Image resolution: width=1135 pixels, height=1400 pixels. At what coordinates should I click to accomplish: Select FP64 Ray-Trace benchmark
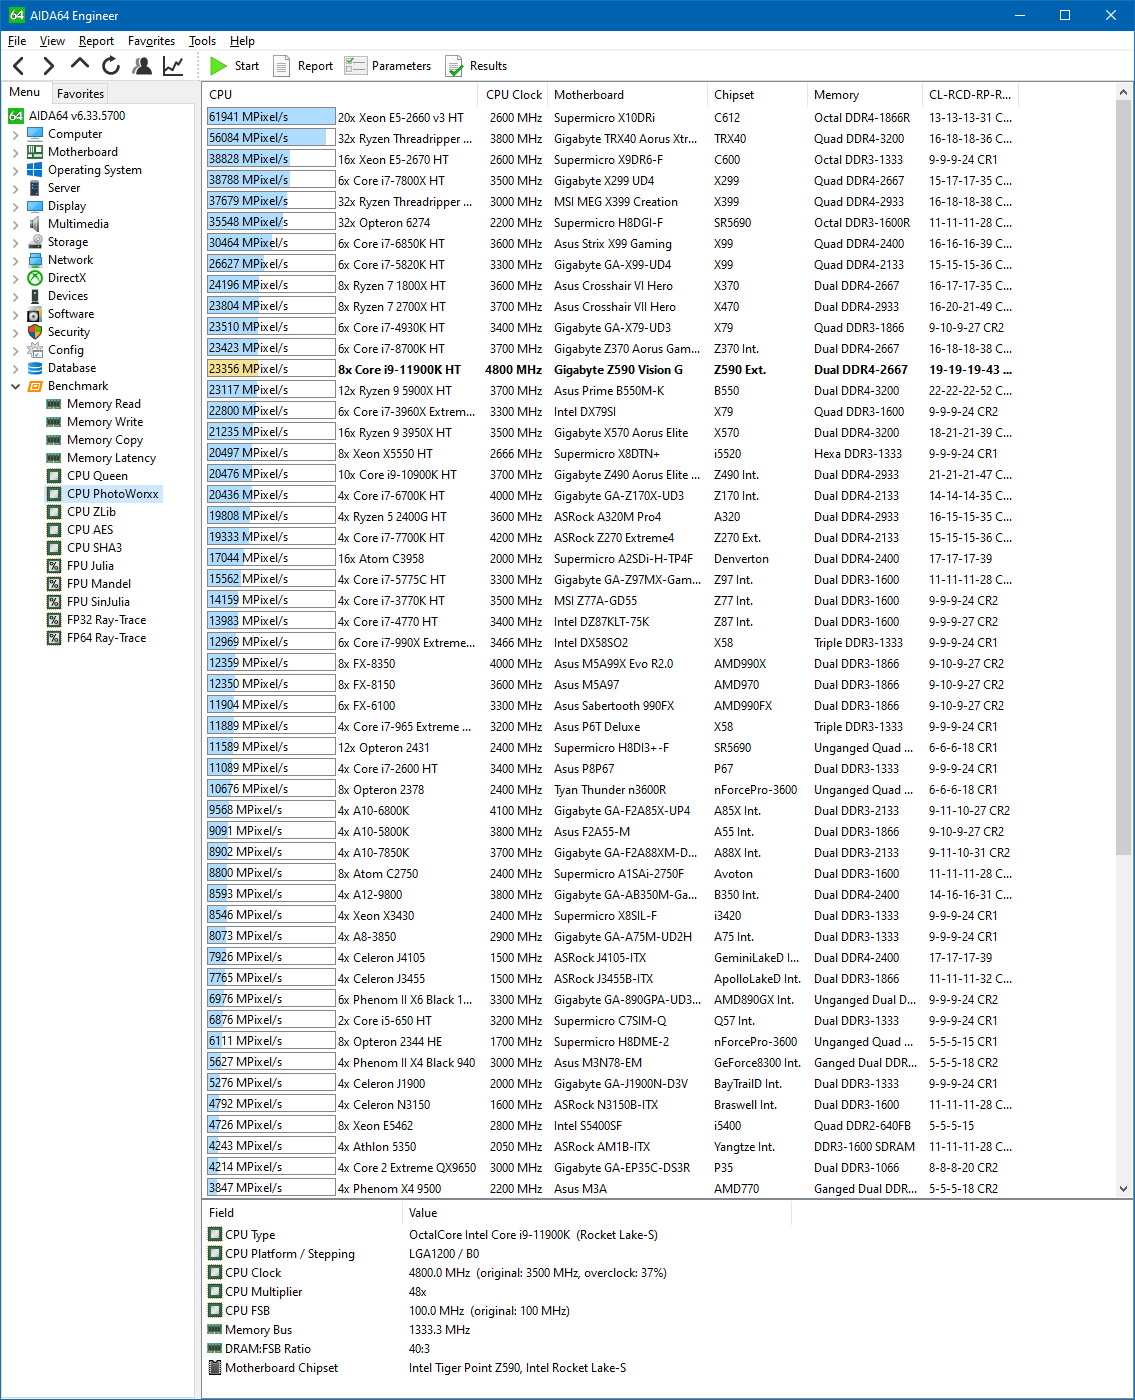point(106,638)
